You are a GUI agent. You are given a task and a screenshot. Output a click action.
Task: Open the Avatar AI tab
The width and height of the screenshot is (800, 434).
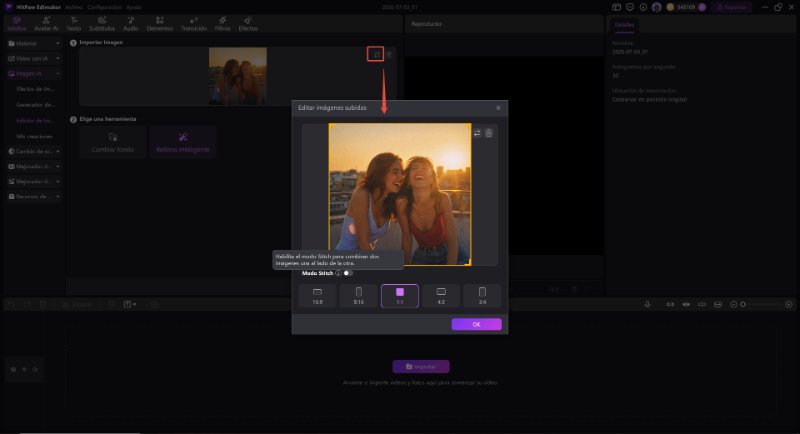(46, 23)
